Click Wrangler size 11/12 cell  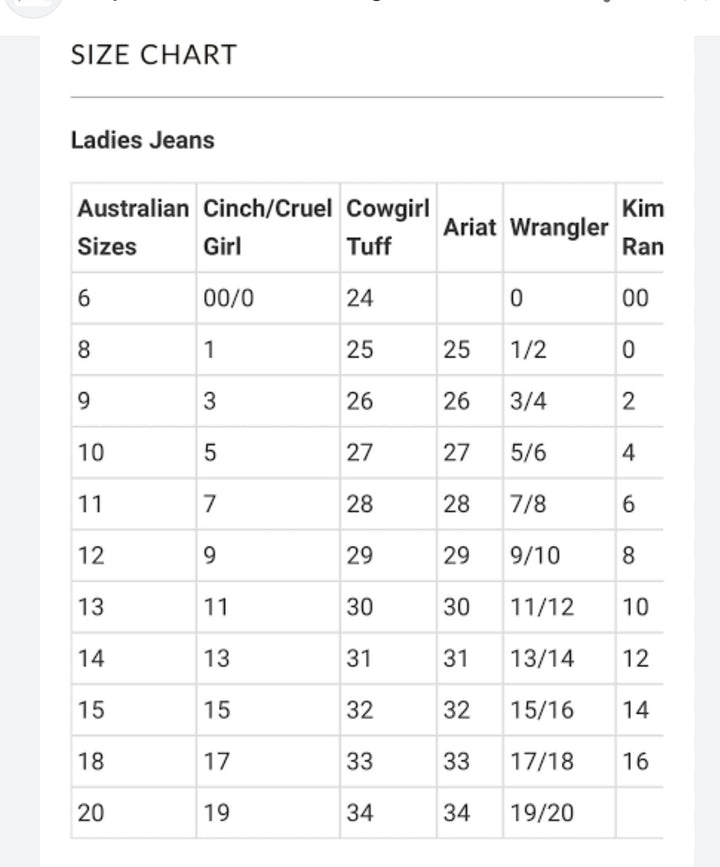(x=542, y=607)
